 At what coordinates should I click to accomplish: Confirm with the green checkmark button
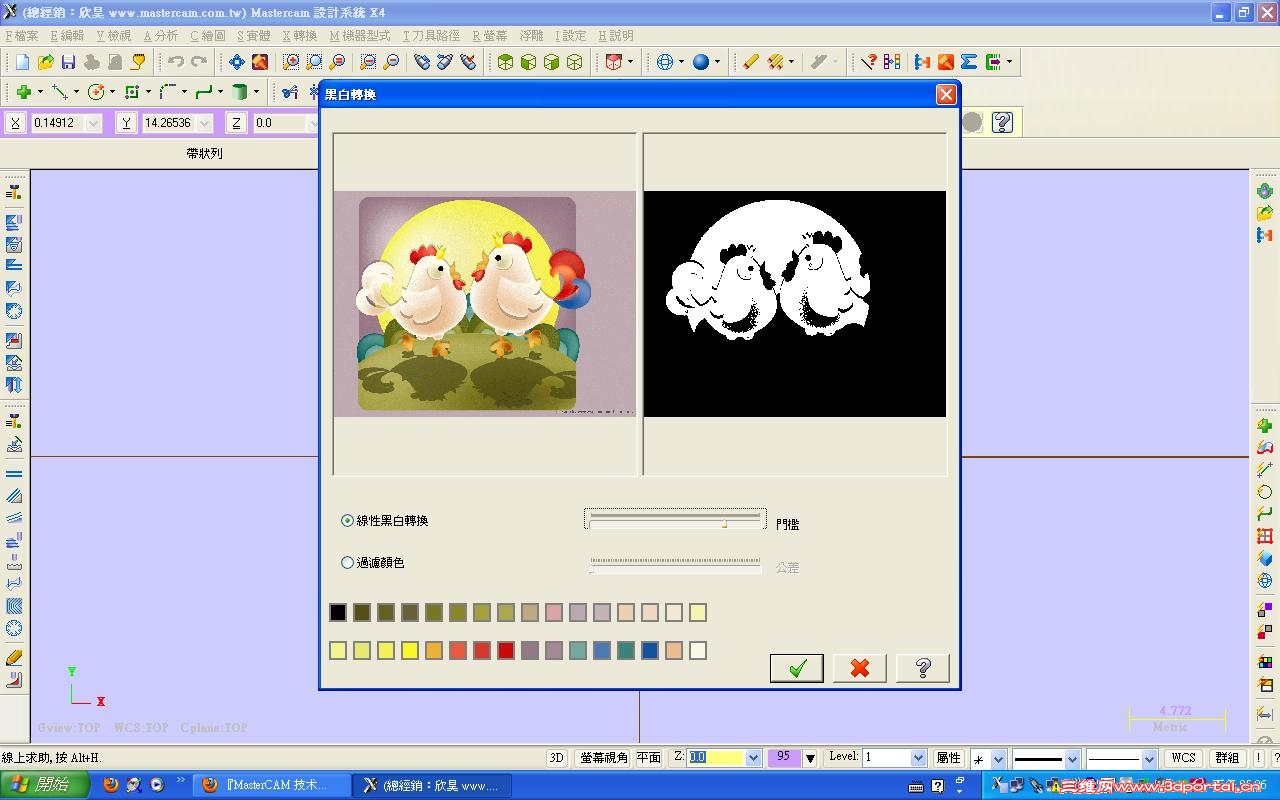pyautogui.click(x=797, y=668)
